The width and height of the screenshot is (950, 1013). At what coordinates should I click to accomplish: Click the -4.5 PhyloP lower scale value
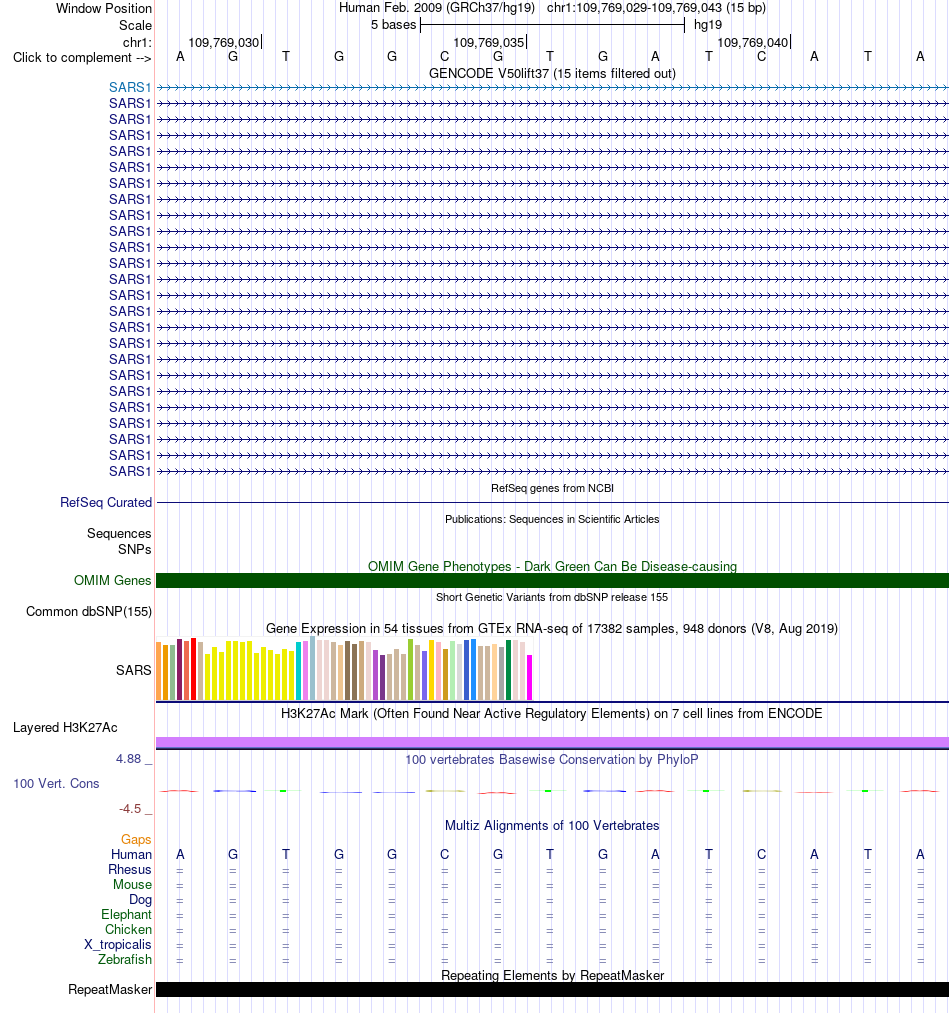pos(130,809)
